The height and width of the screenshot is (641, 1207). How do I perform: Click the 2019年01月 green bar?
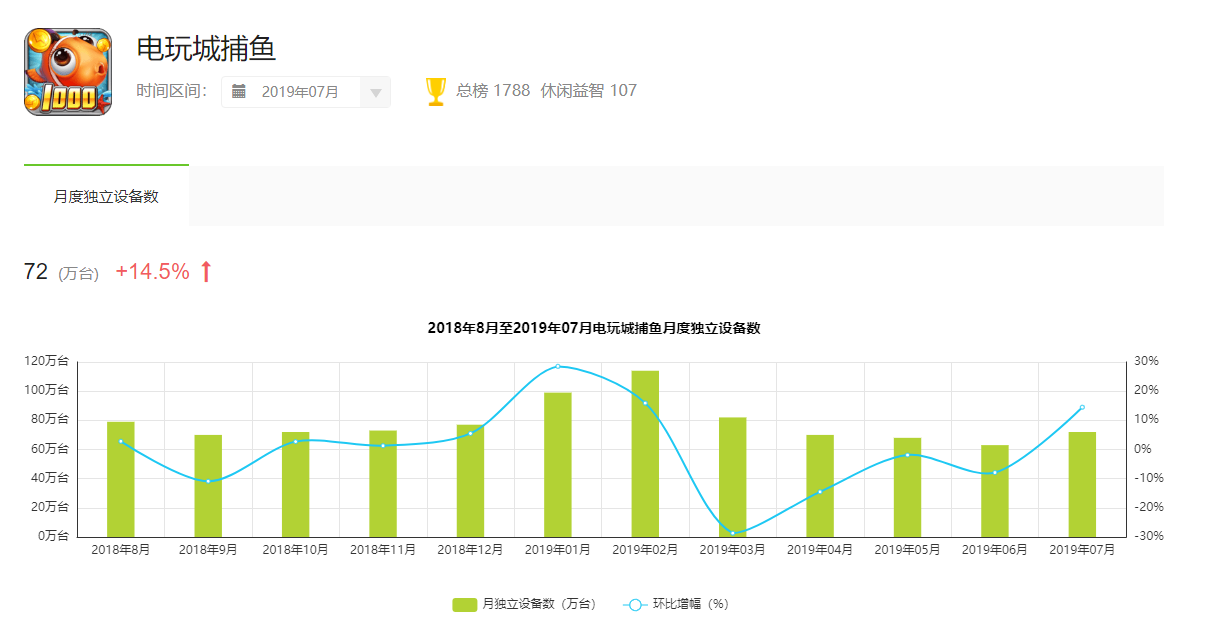click(558, 465)
